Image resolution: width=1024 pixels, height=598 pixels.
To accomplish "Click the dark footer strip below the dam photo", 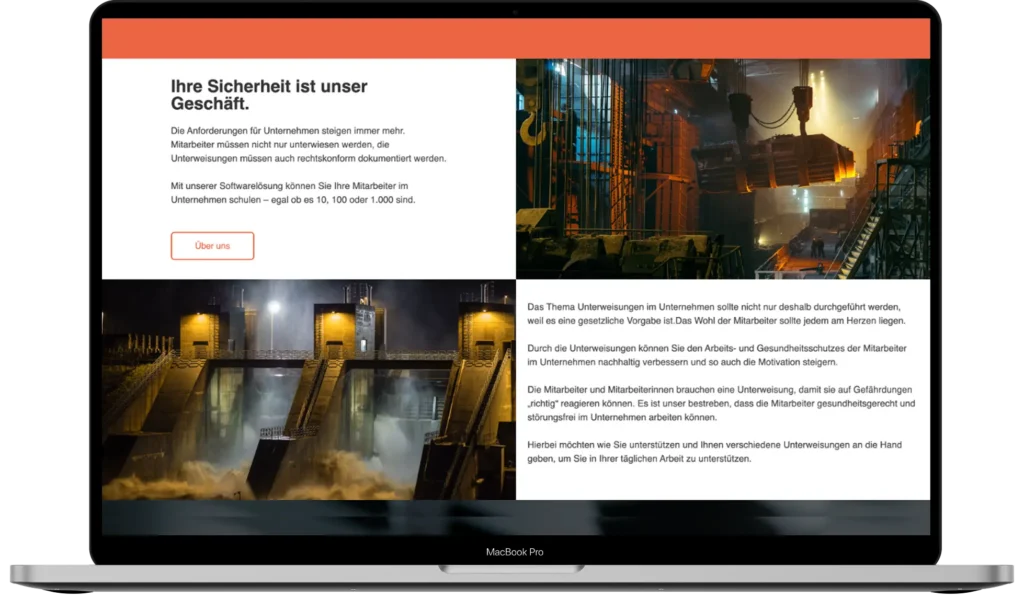I will tap(516, 518).
